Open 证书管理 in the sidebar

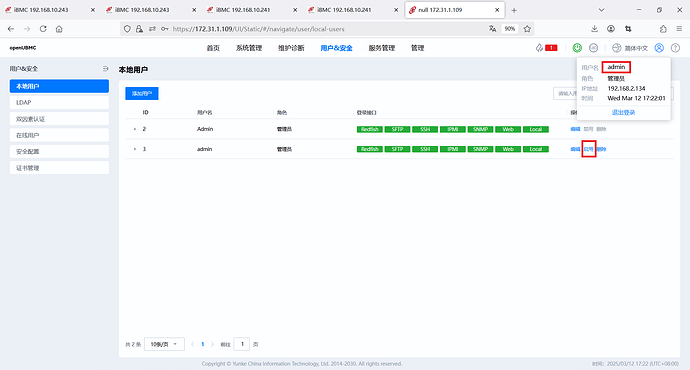pyautogui.click(x=59, y=168)
